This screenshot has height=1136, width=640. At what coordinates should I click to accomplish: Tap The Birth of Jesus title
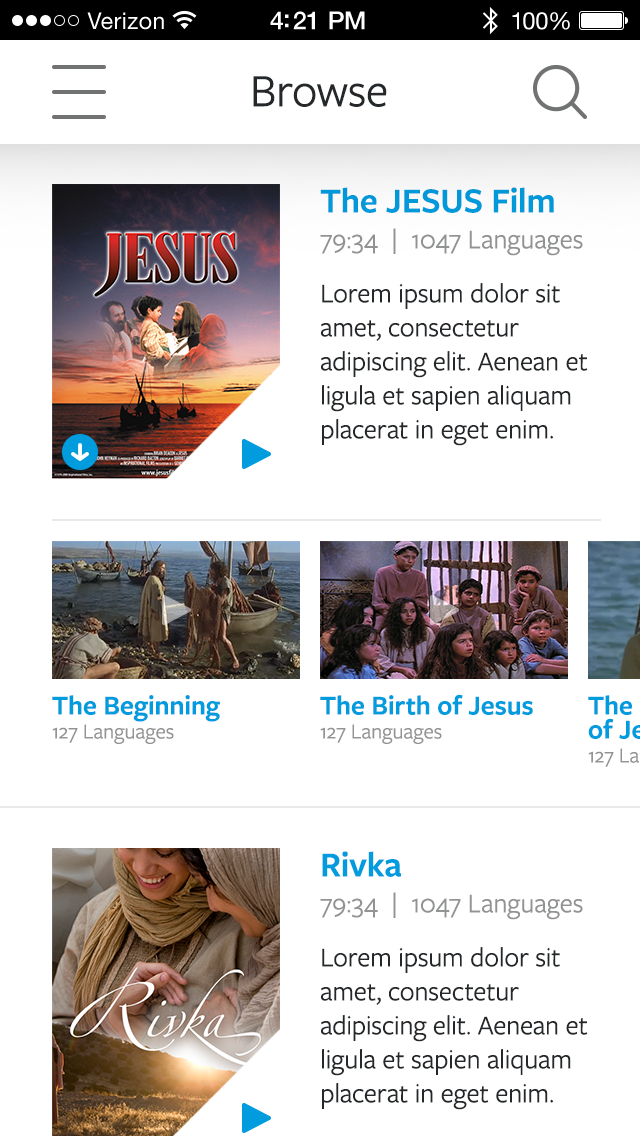[427, 706]
